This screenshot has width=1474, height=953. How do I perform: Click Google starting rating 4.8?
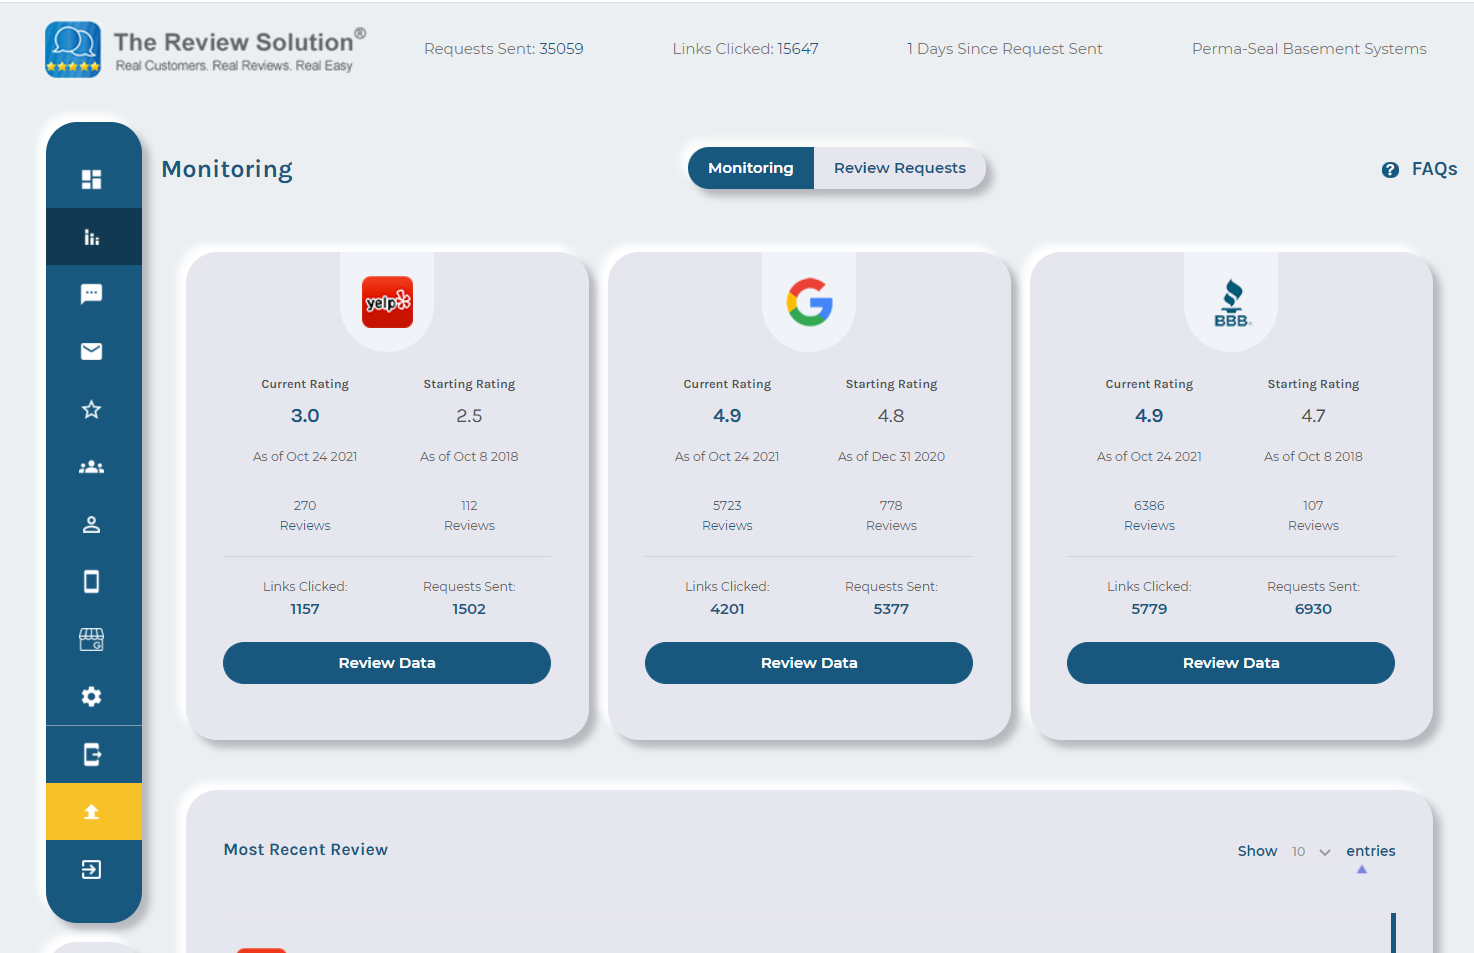pos(891,416)
